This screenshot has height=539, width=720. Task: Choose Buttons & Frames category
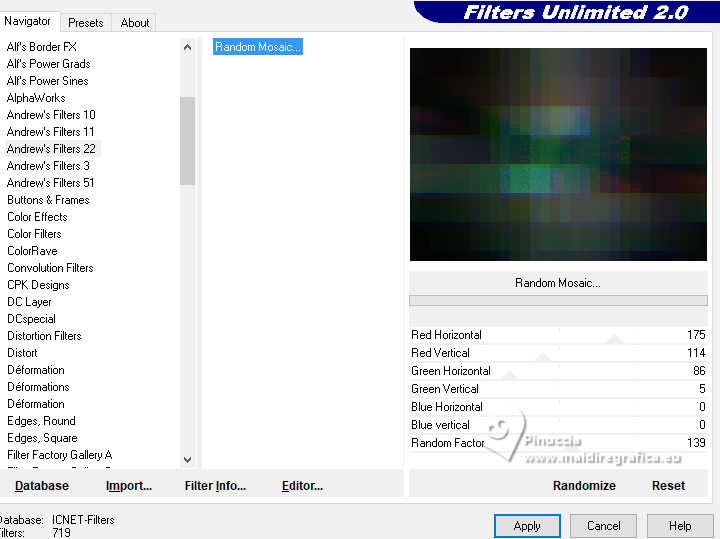[48, 200]
